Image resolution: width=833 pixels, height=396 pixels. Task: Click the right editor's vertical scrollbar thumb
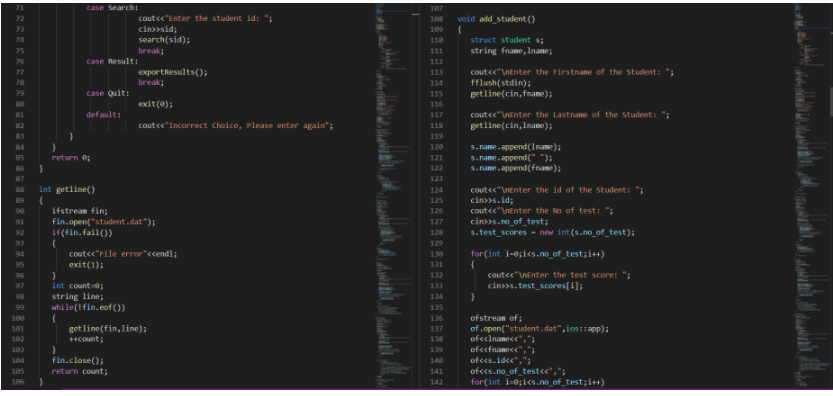(831, 102)
